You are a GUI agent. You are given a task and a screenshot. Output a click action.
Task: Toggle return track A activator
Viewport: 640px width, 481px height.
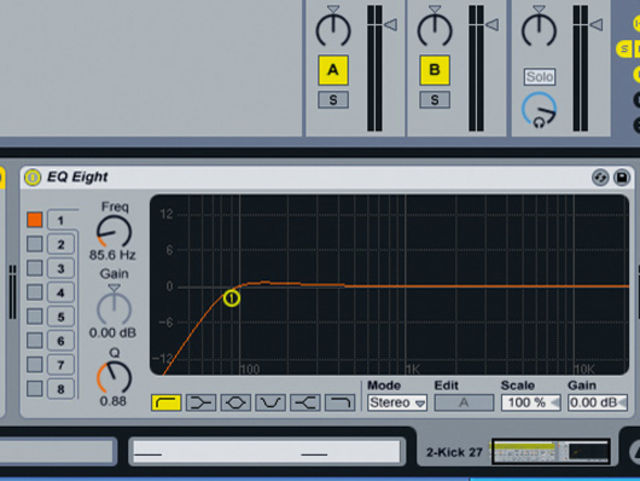(x=333, y=70)
